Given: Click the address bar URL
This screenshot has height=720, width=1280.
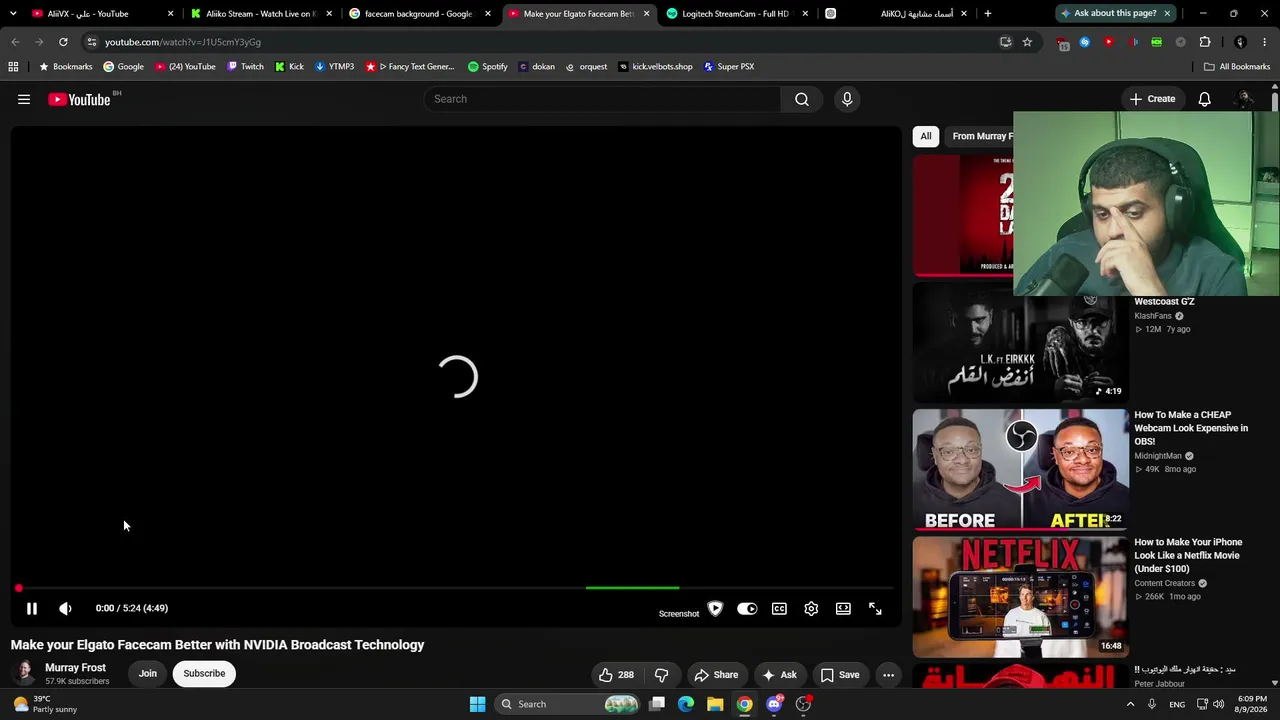Looking at the screenshot, I should 183,42.
